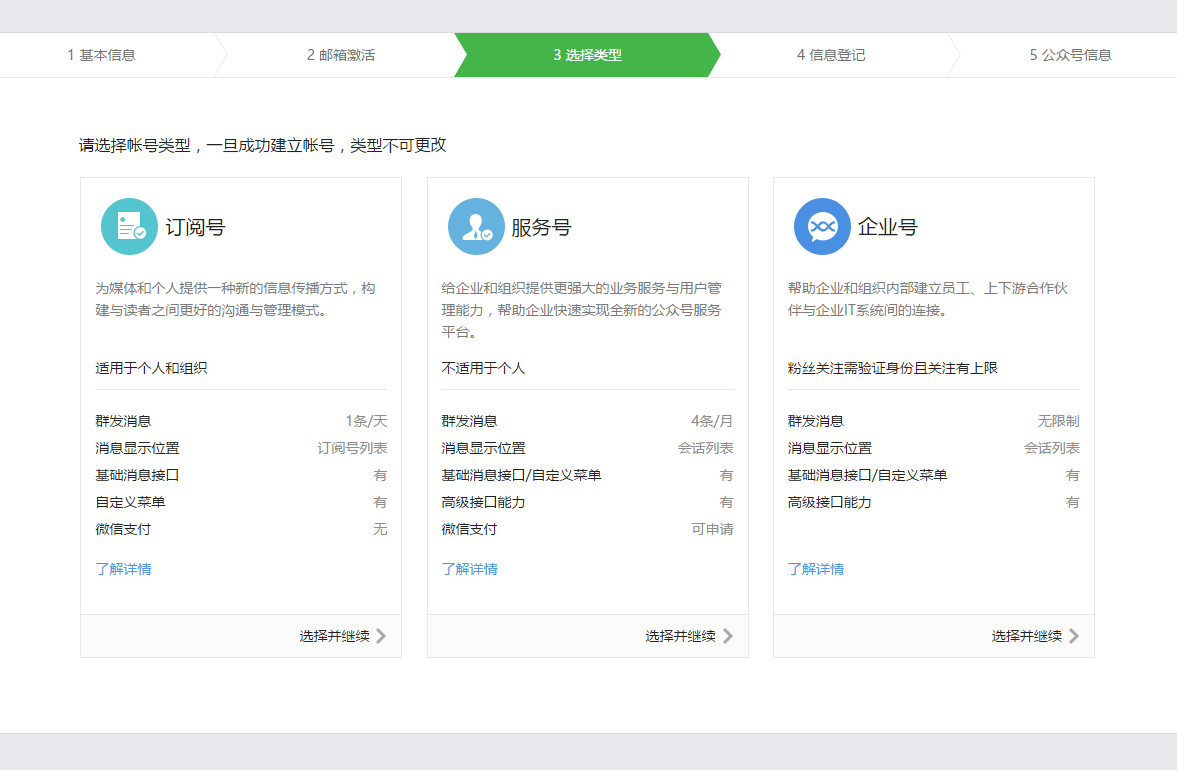Choose 企业号 with 选择并继续
This screenshot has width=1177, height=770.
tap(1027, 636)
